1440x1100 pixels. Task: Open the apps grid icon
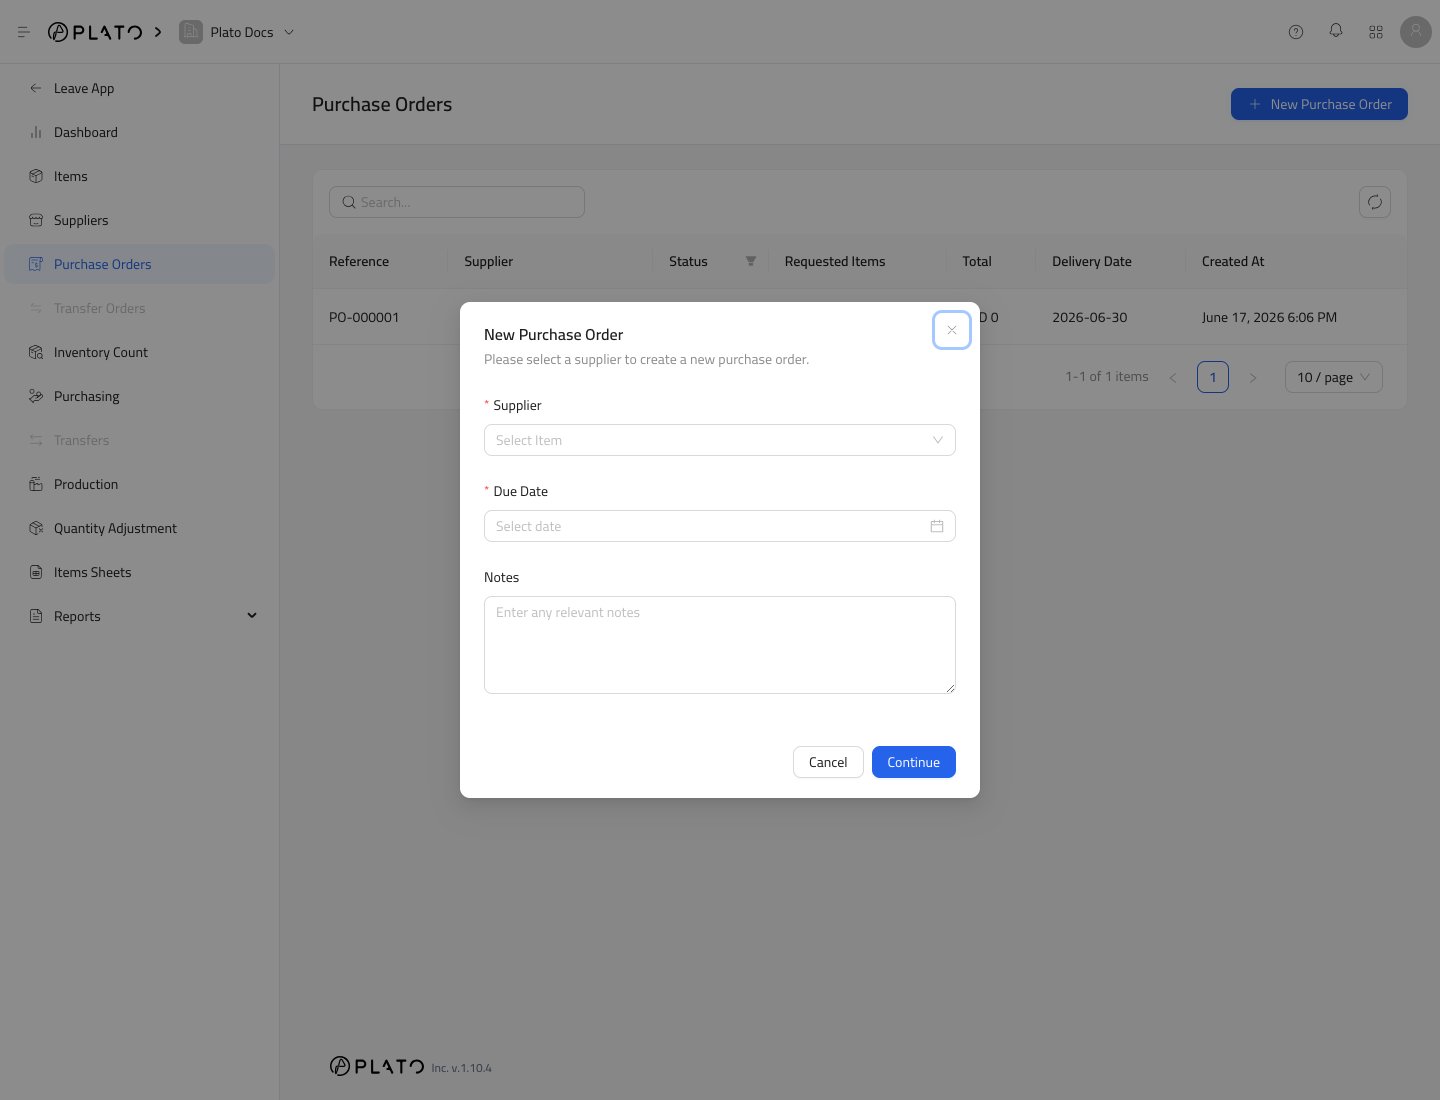pos(1376,32)
